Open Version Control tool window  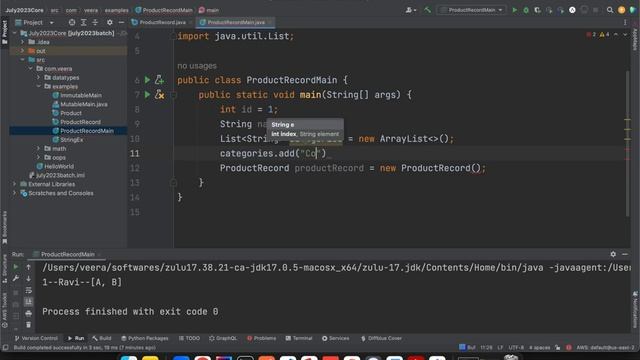tap(36, 338)
